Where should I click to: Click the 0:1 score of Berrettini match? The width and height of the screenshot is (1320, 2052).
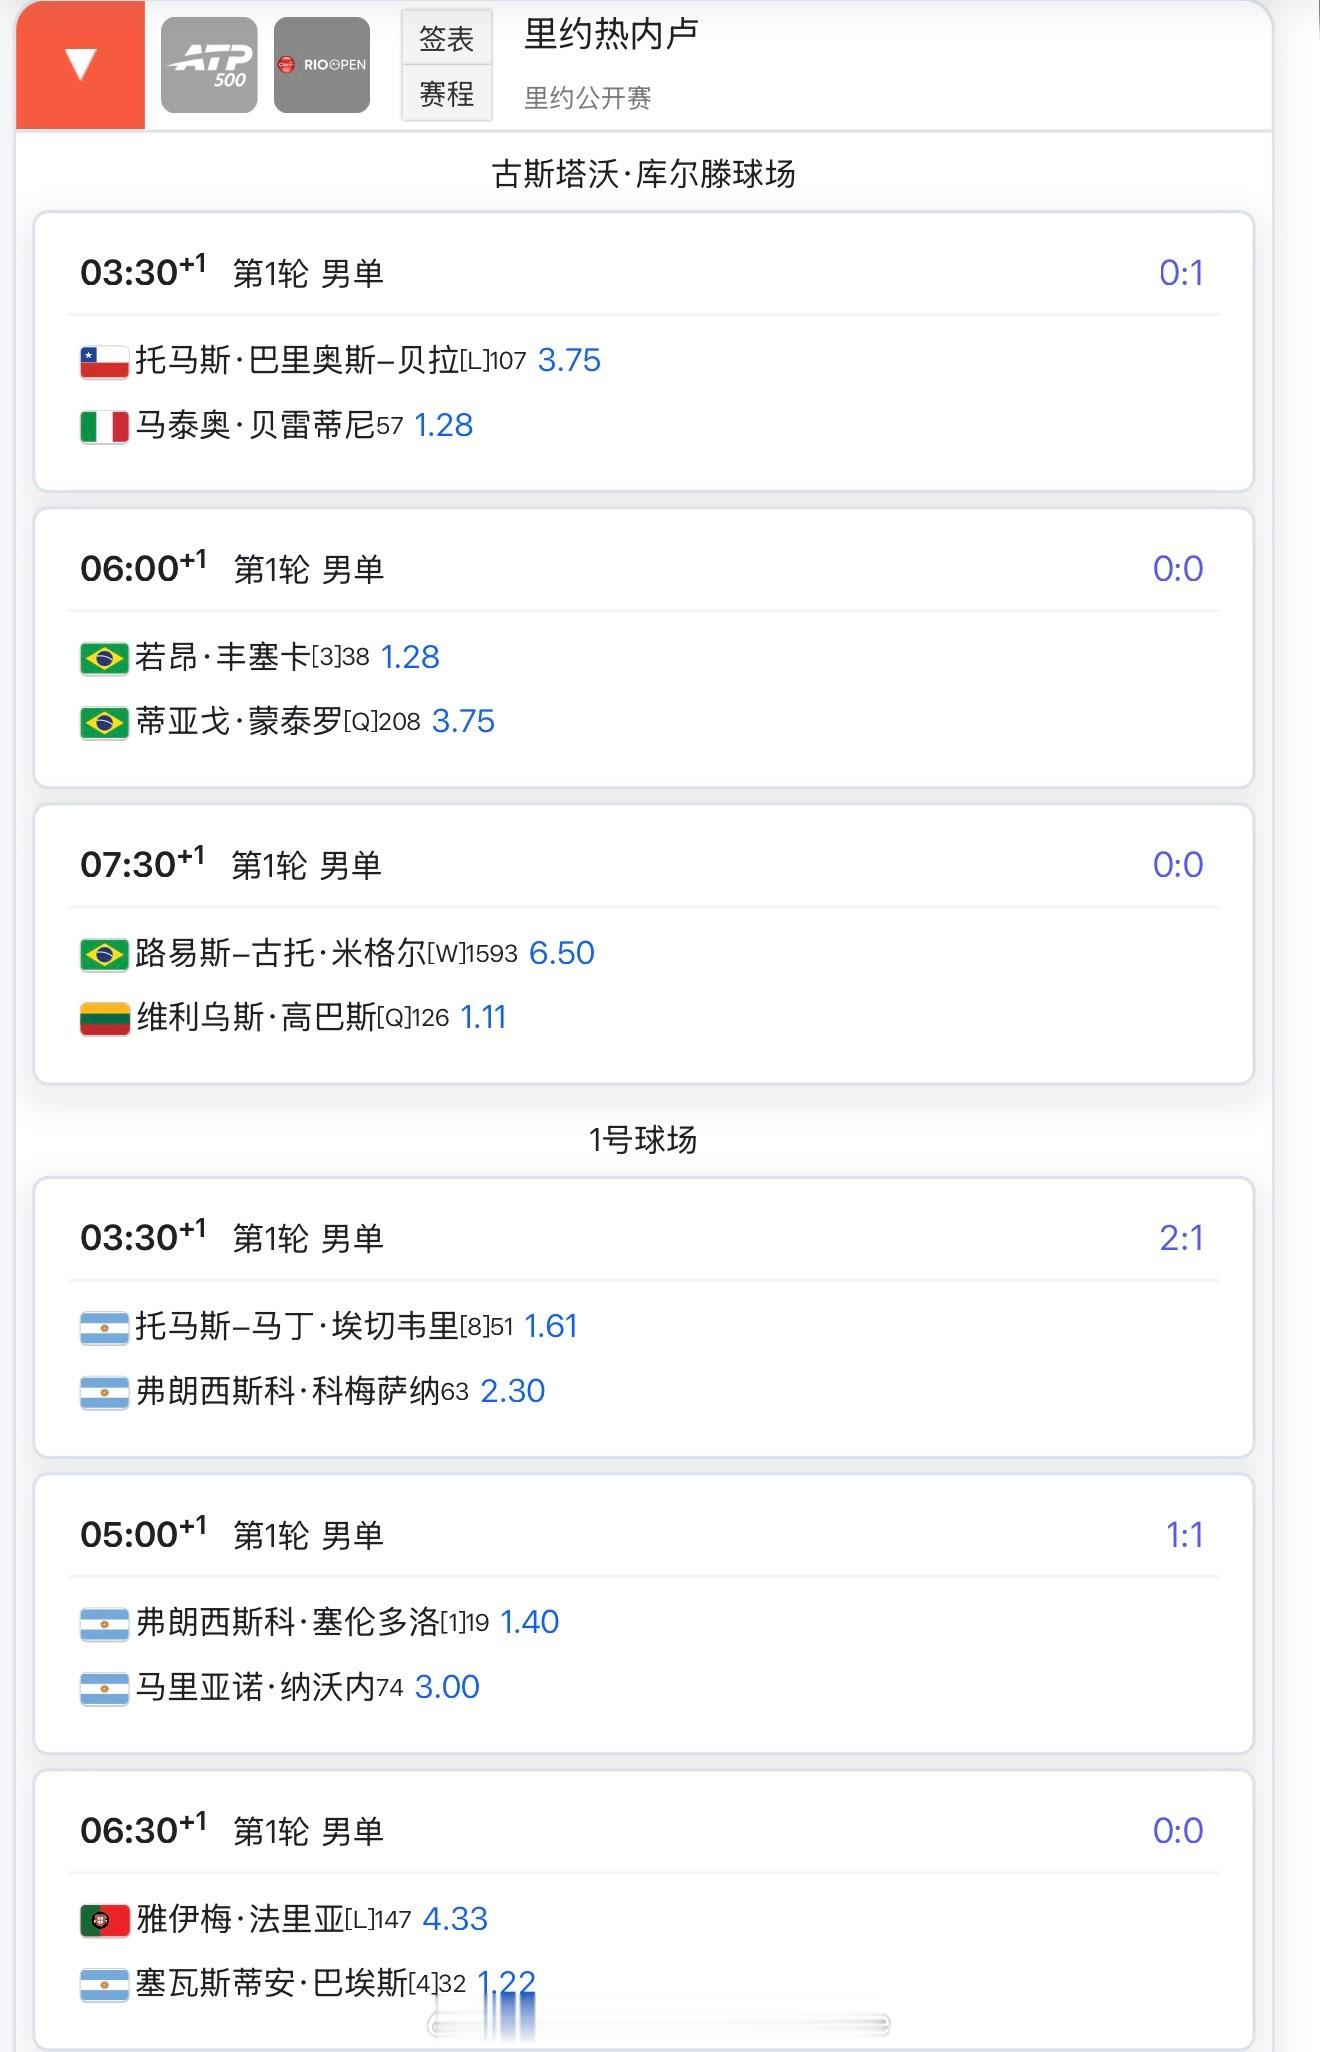coord(1181,273)
